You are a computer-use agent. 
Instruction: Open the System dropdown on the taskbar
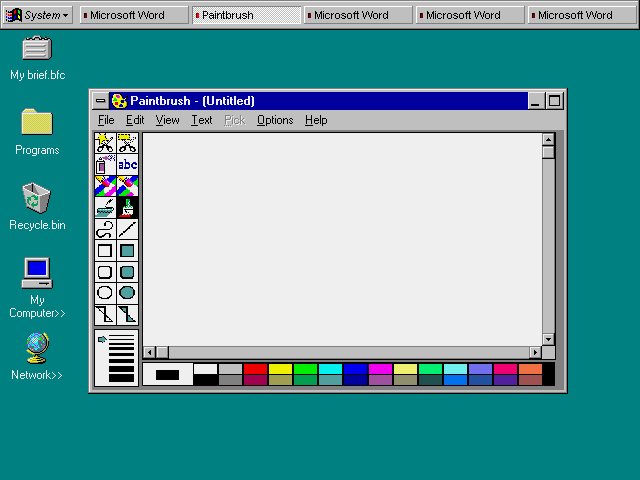[37, 15]
